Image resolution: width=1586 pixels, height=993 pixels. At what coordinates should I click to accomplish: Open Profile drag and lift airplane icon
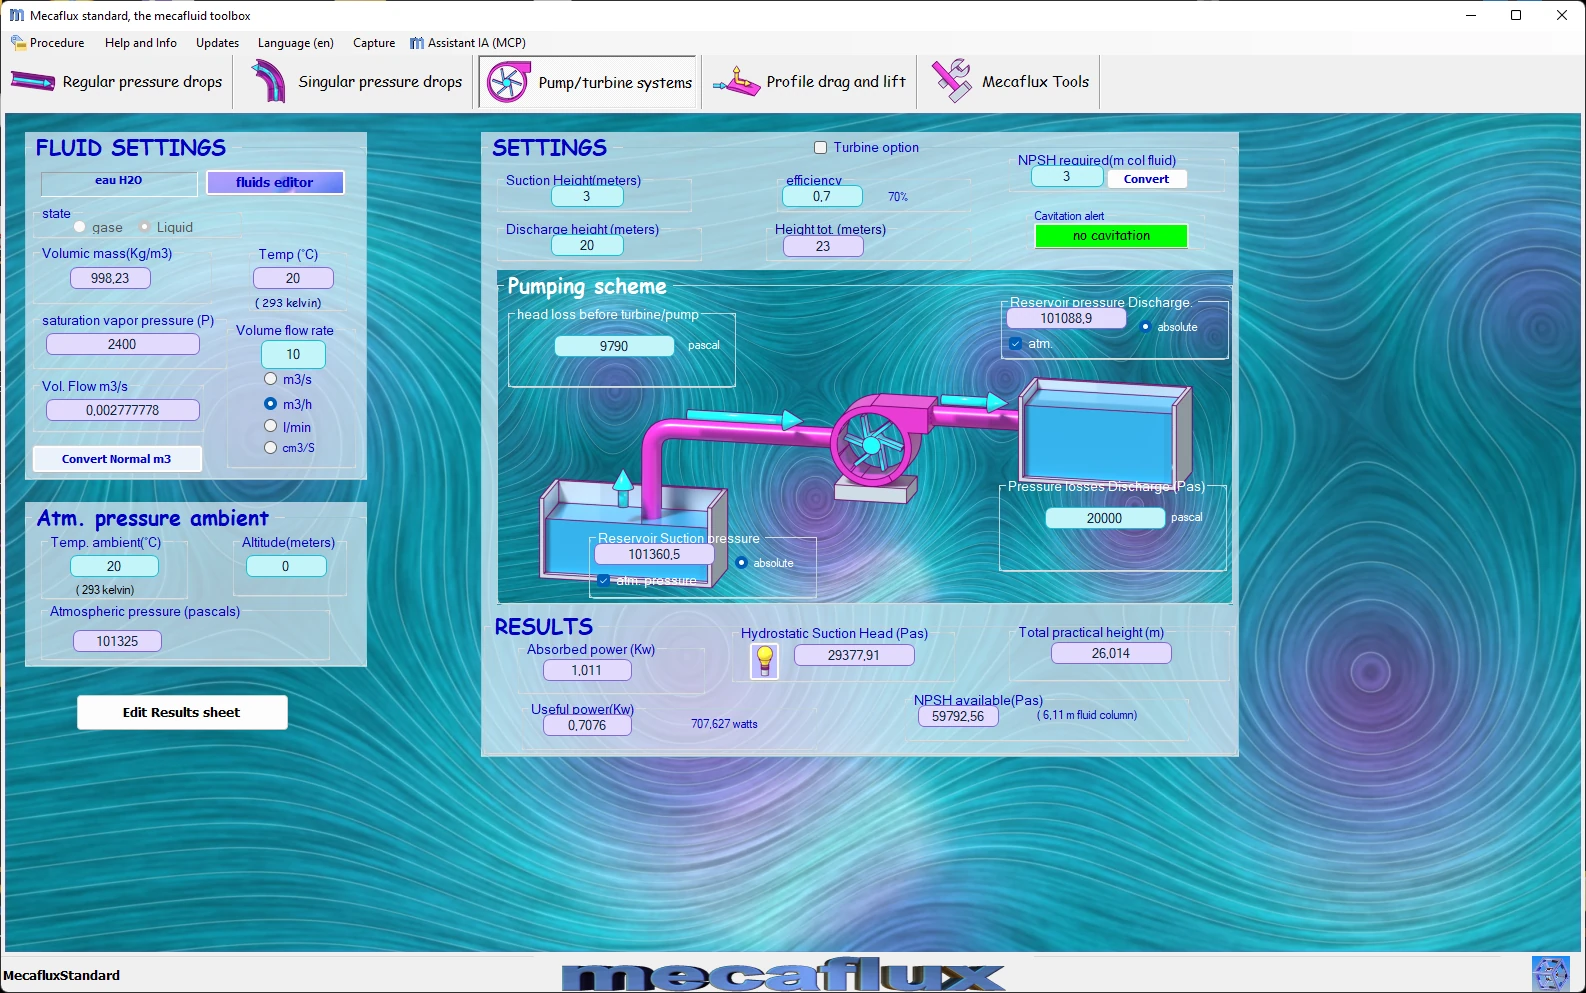[737, 82]
